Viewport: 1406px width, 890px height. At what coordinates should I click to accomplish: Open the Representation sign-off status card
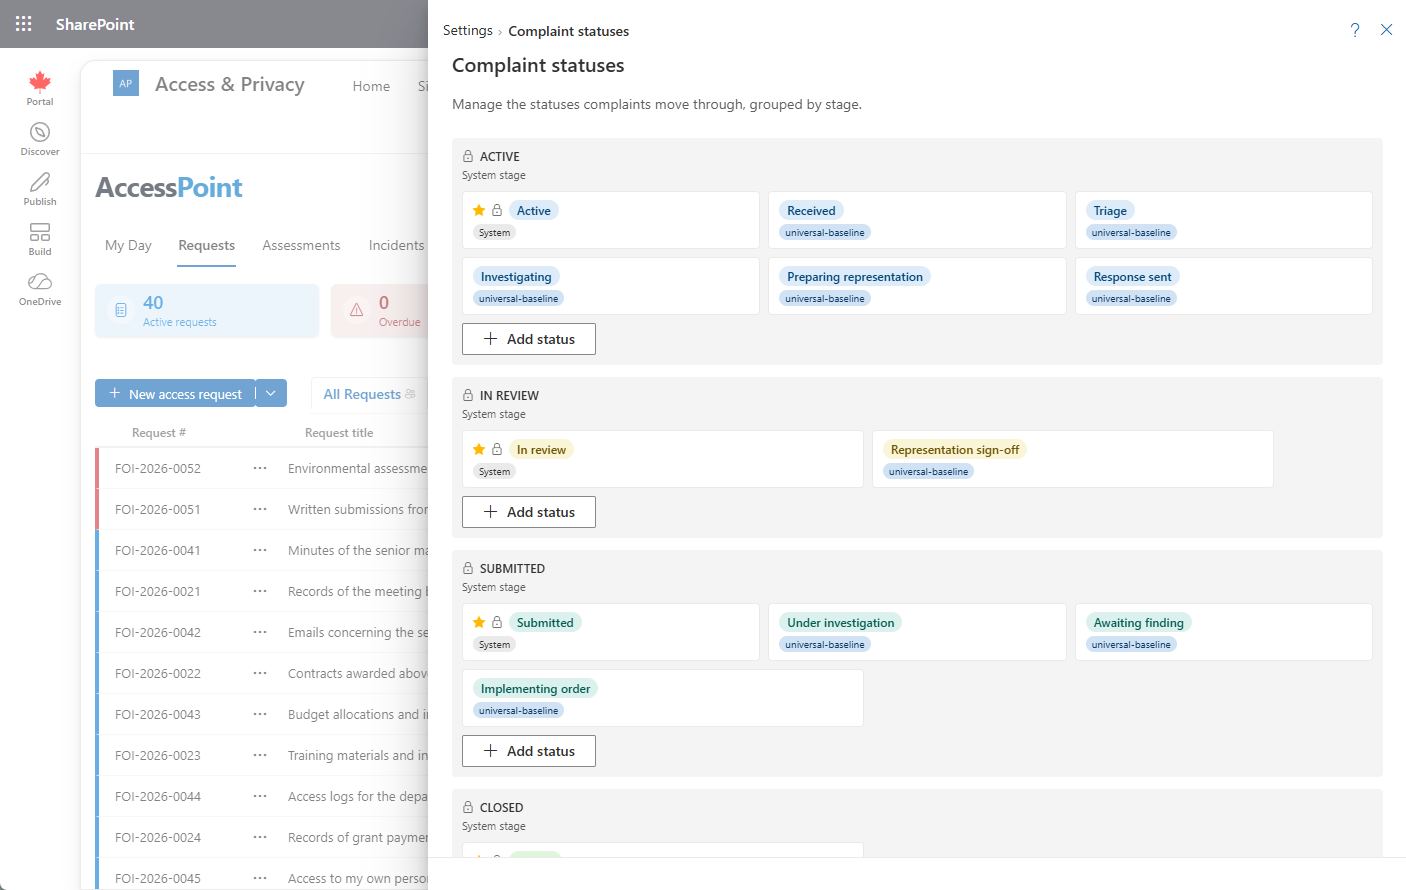tap(1073, 459)
